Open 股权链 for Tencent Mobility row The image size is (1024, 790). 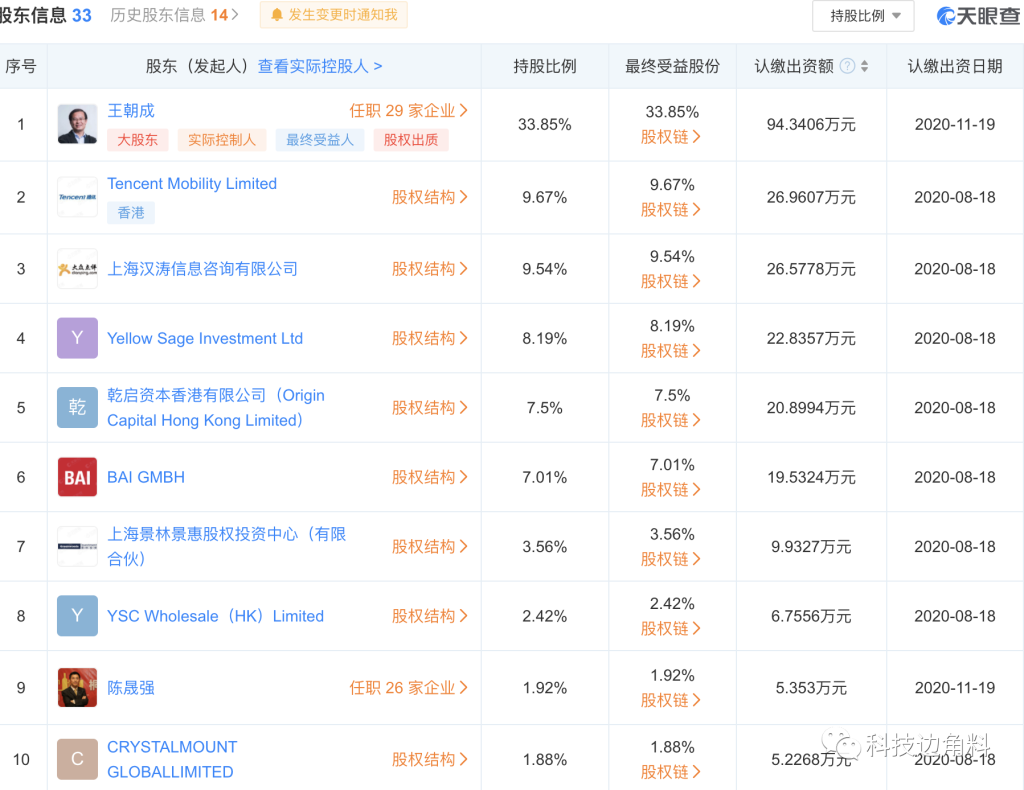coord(671,210)
